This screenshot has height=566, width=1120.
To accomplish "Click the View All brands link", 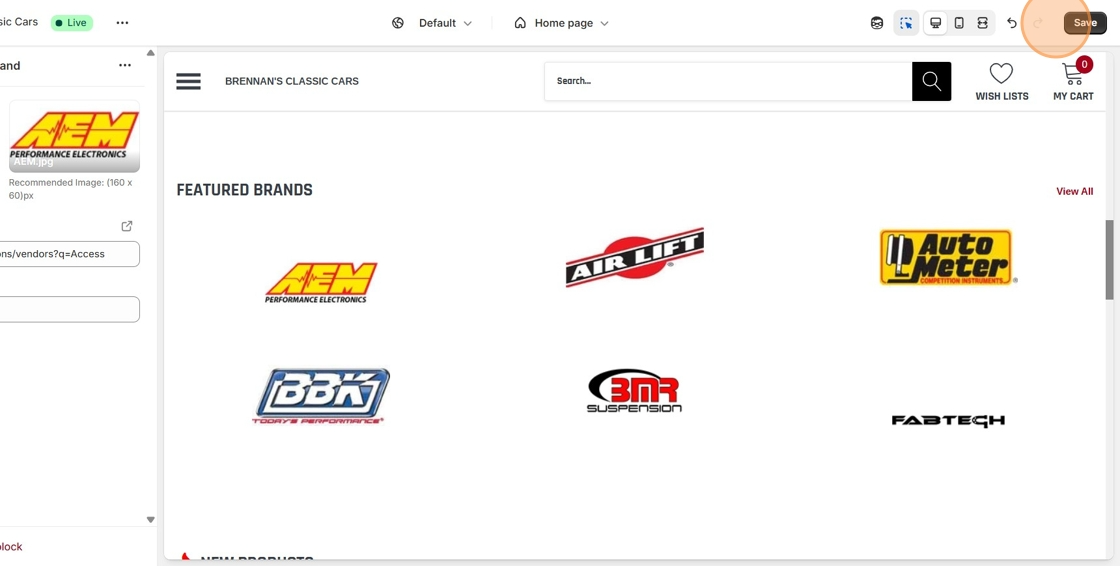I will pos(1074,191).
